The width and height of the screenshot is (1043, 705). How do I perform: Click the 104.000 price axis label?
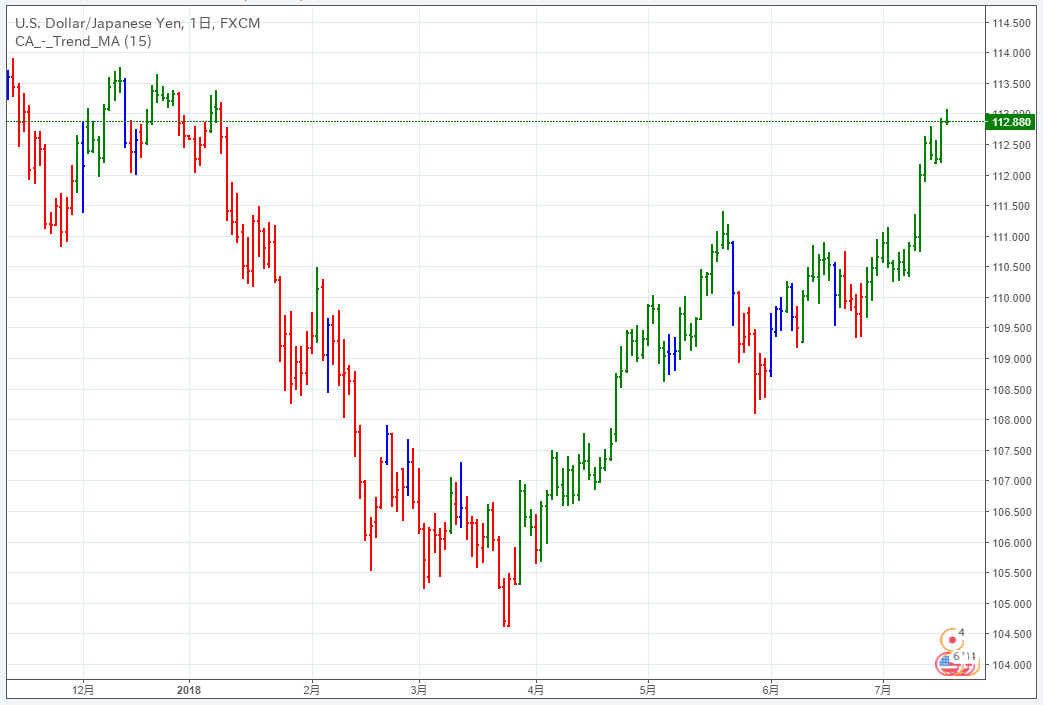(1011, 665)
